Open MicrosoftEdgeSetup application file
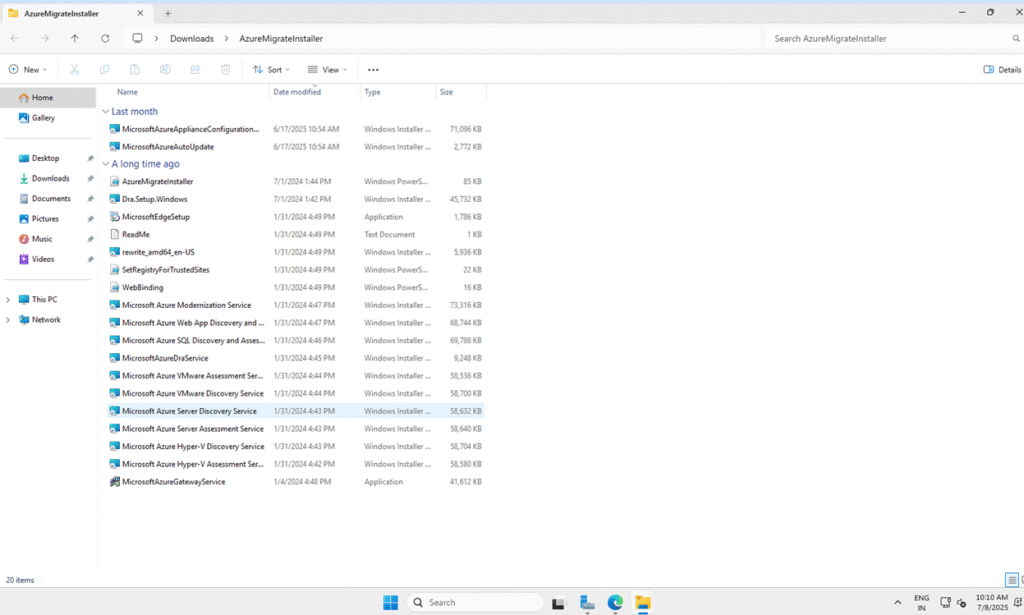The image size is (1024, 615). [155, 217]
